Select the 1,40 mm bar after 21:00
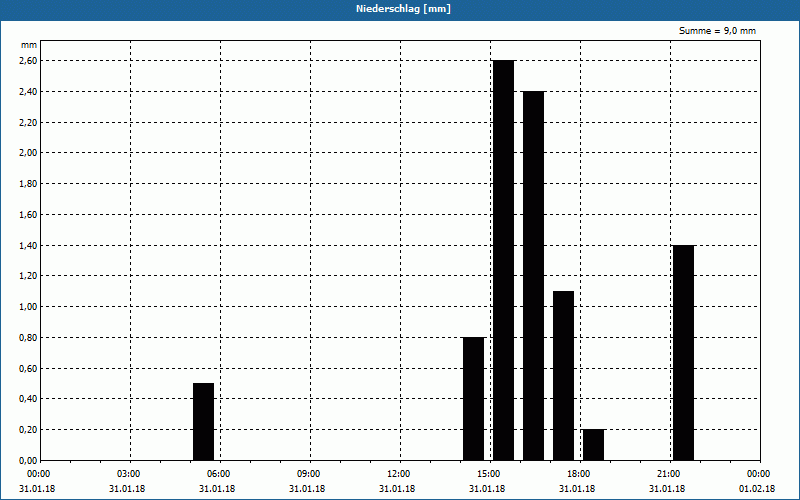The image size is (800, 500). click(x=684, y=353)
